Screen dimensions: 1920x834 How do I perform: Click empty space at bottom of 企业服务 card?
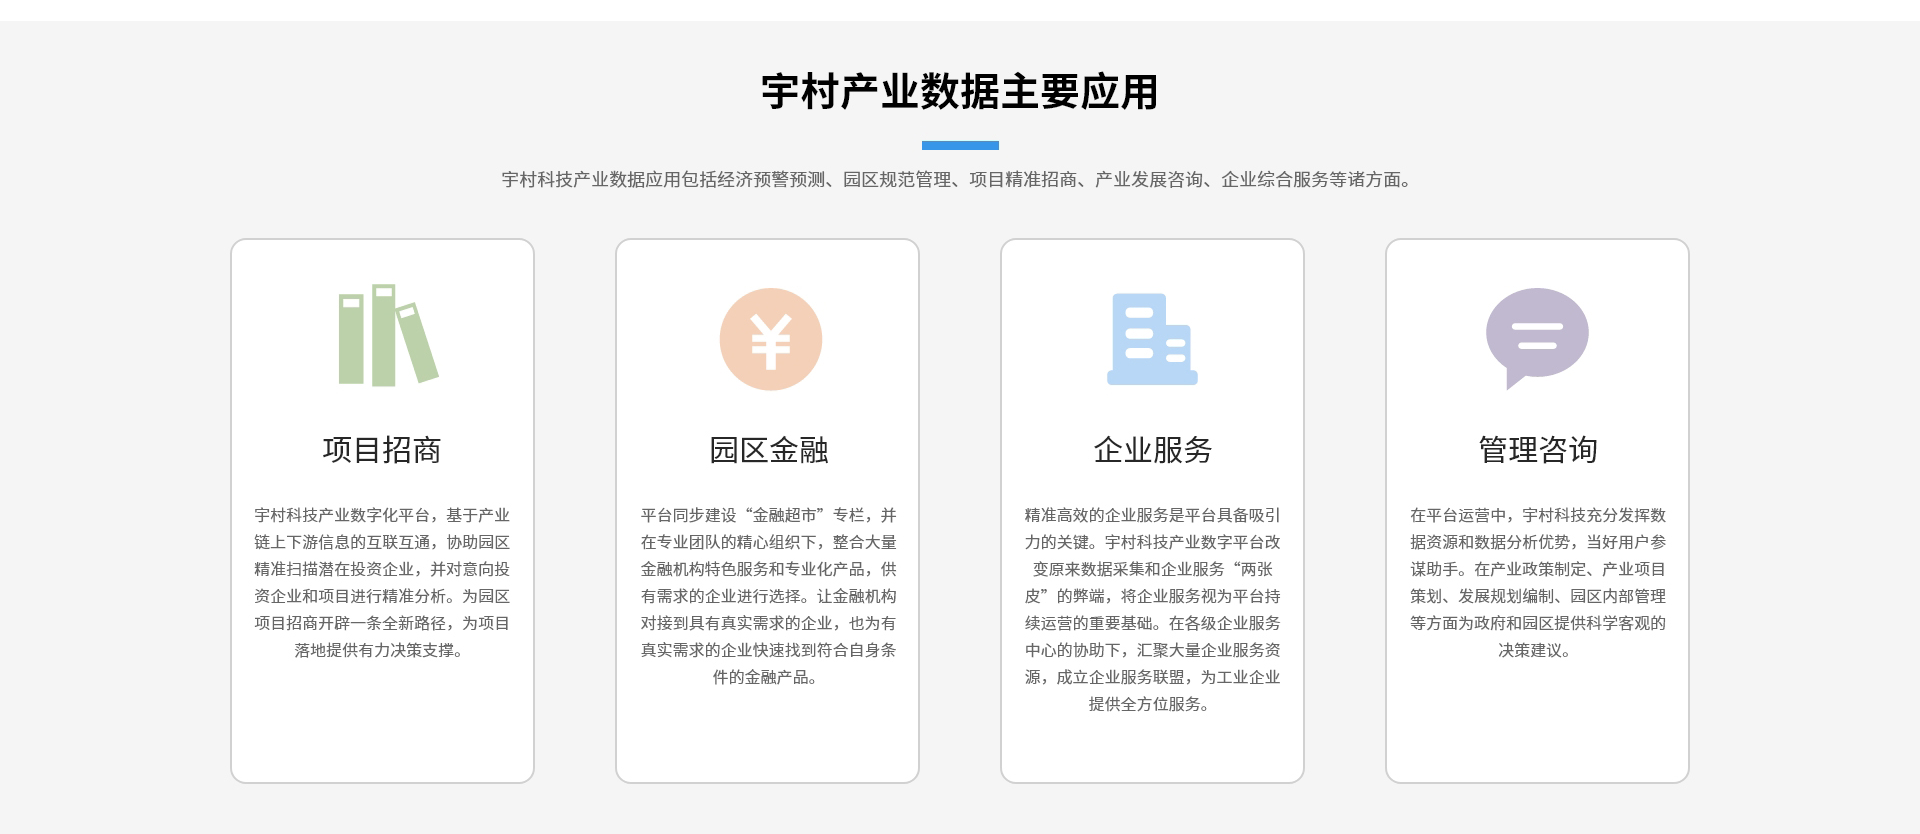[x=1152, y=750]
